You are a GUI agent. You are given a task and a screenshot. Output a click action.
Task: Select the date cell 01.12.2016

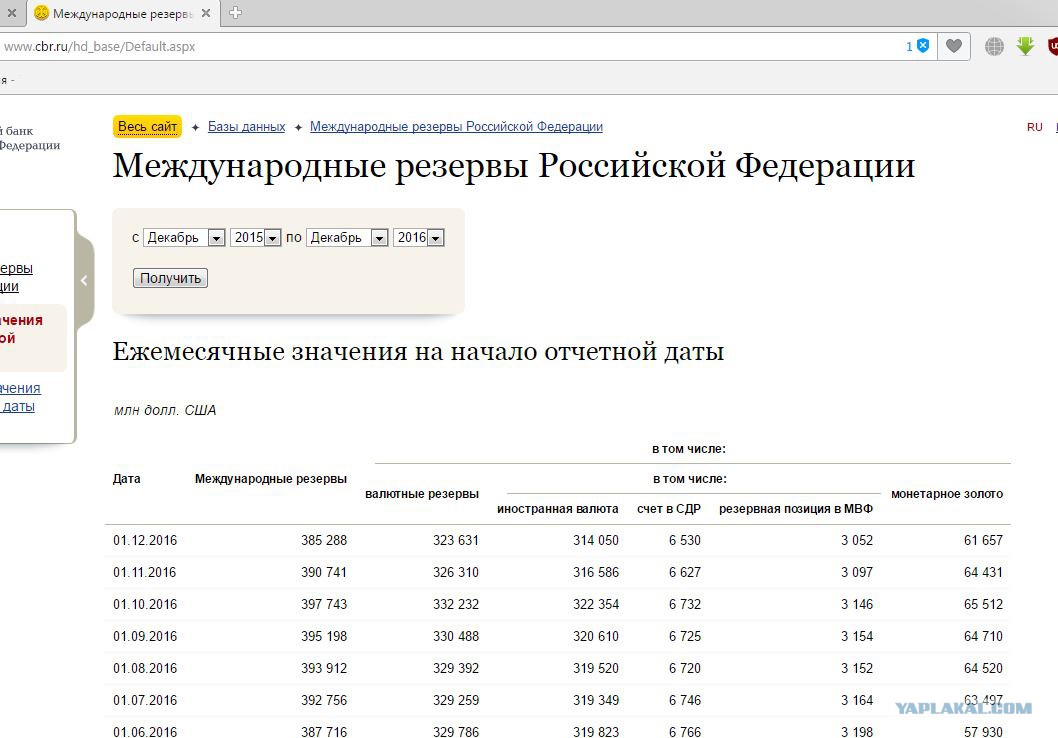coord(145,540)
